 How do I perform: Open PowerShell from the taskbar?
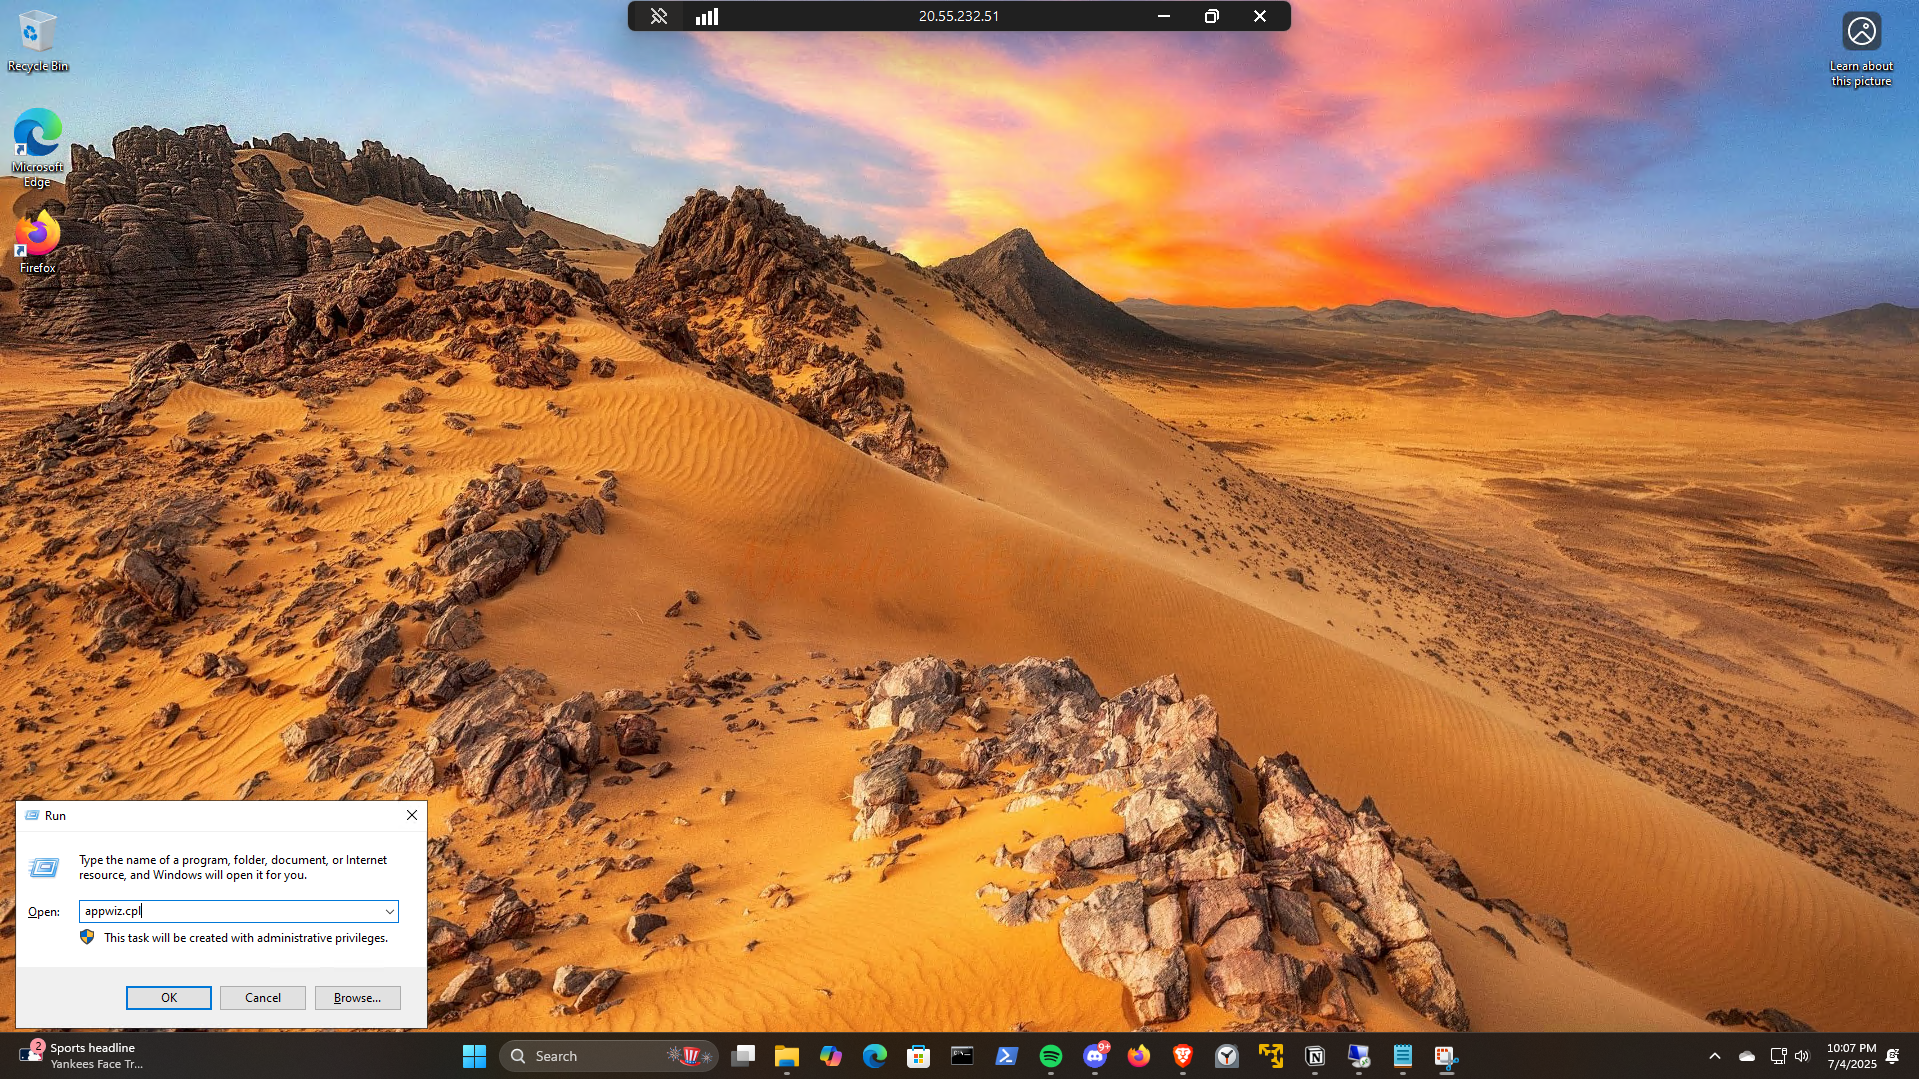click(1006, 1056)
